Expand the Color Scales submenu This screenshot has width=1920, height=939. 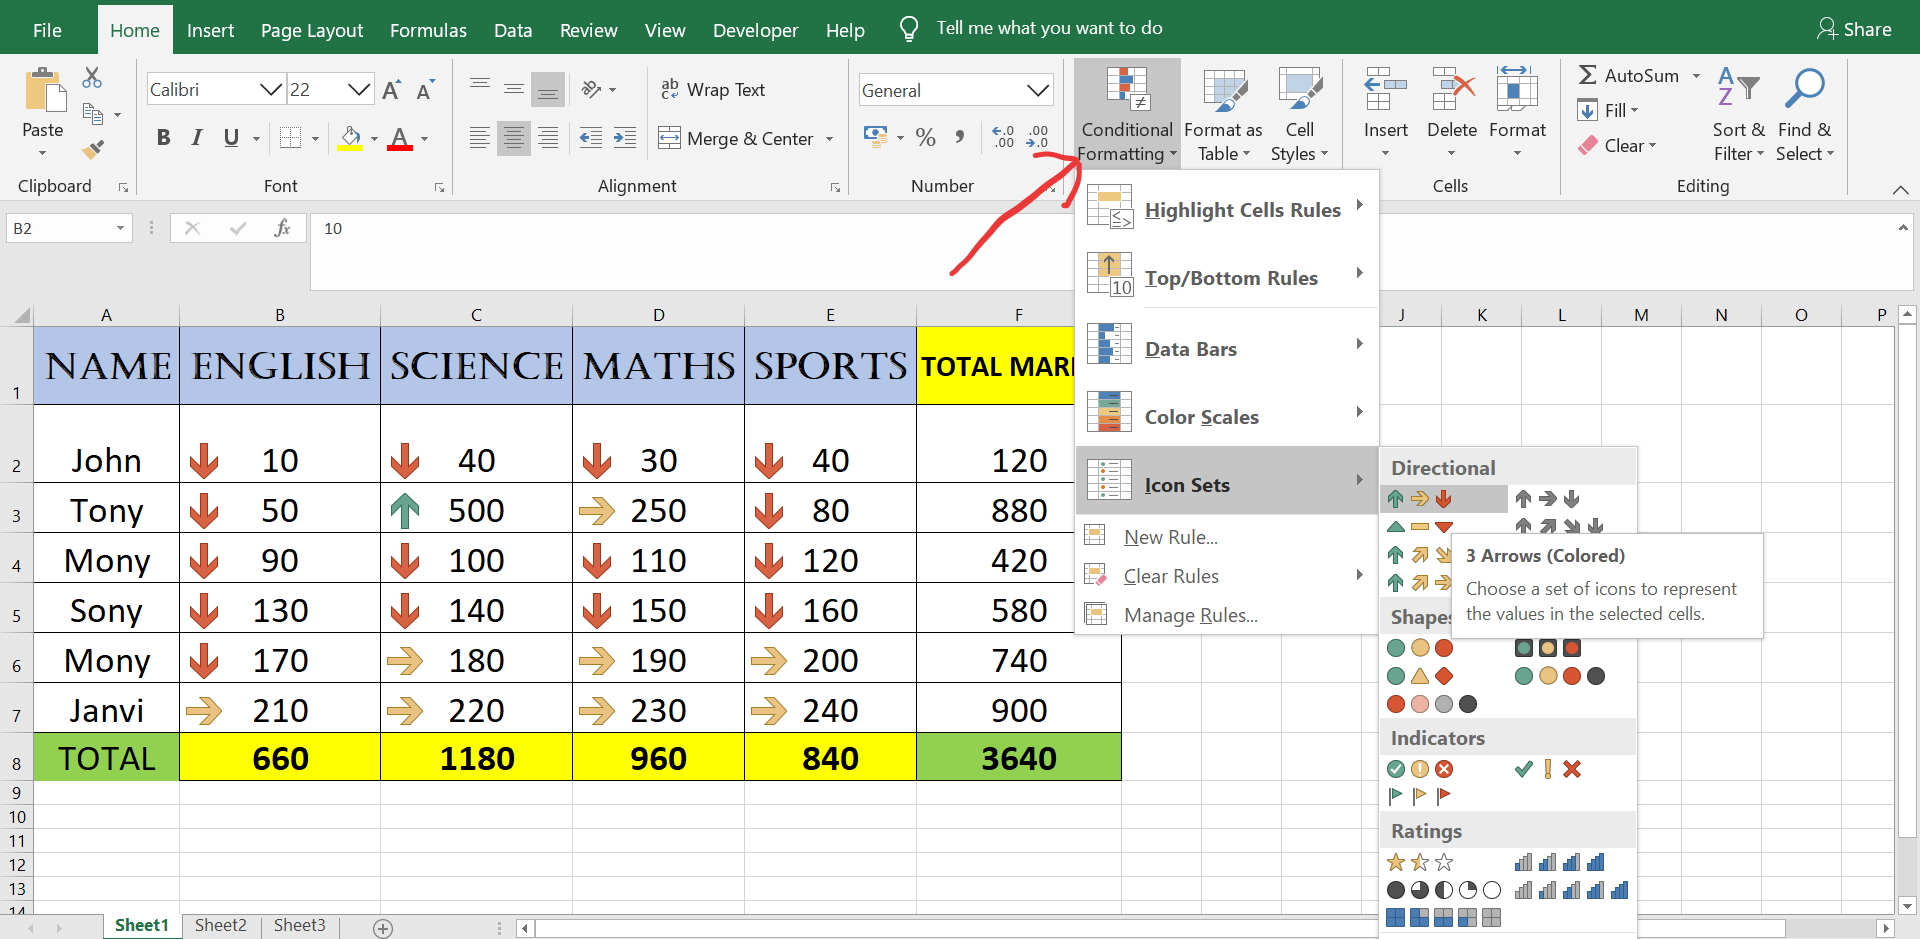pyautogui.click(x=1202, y=416)
